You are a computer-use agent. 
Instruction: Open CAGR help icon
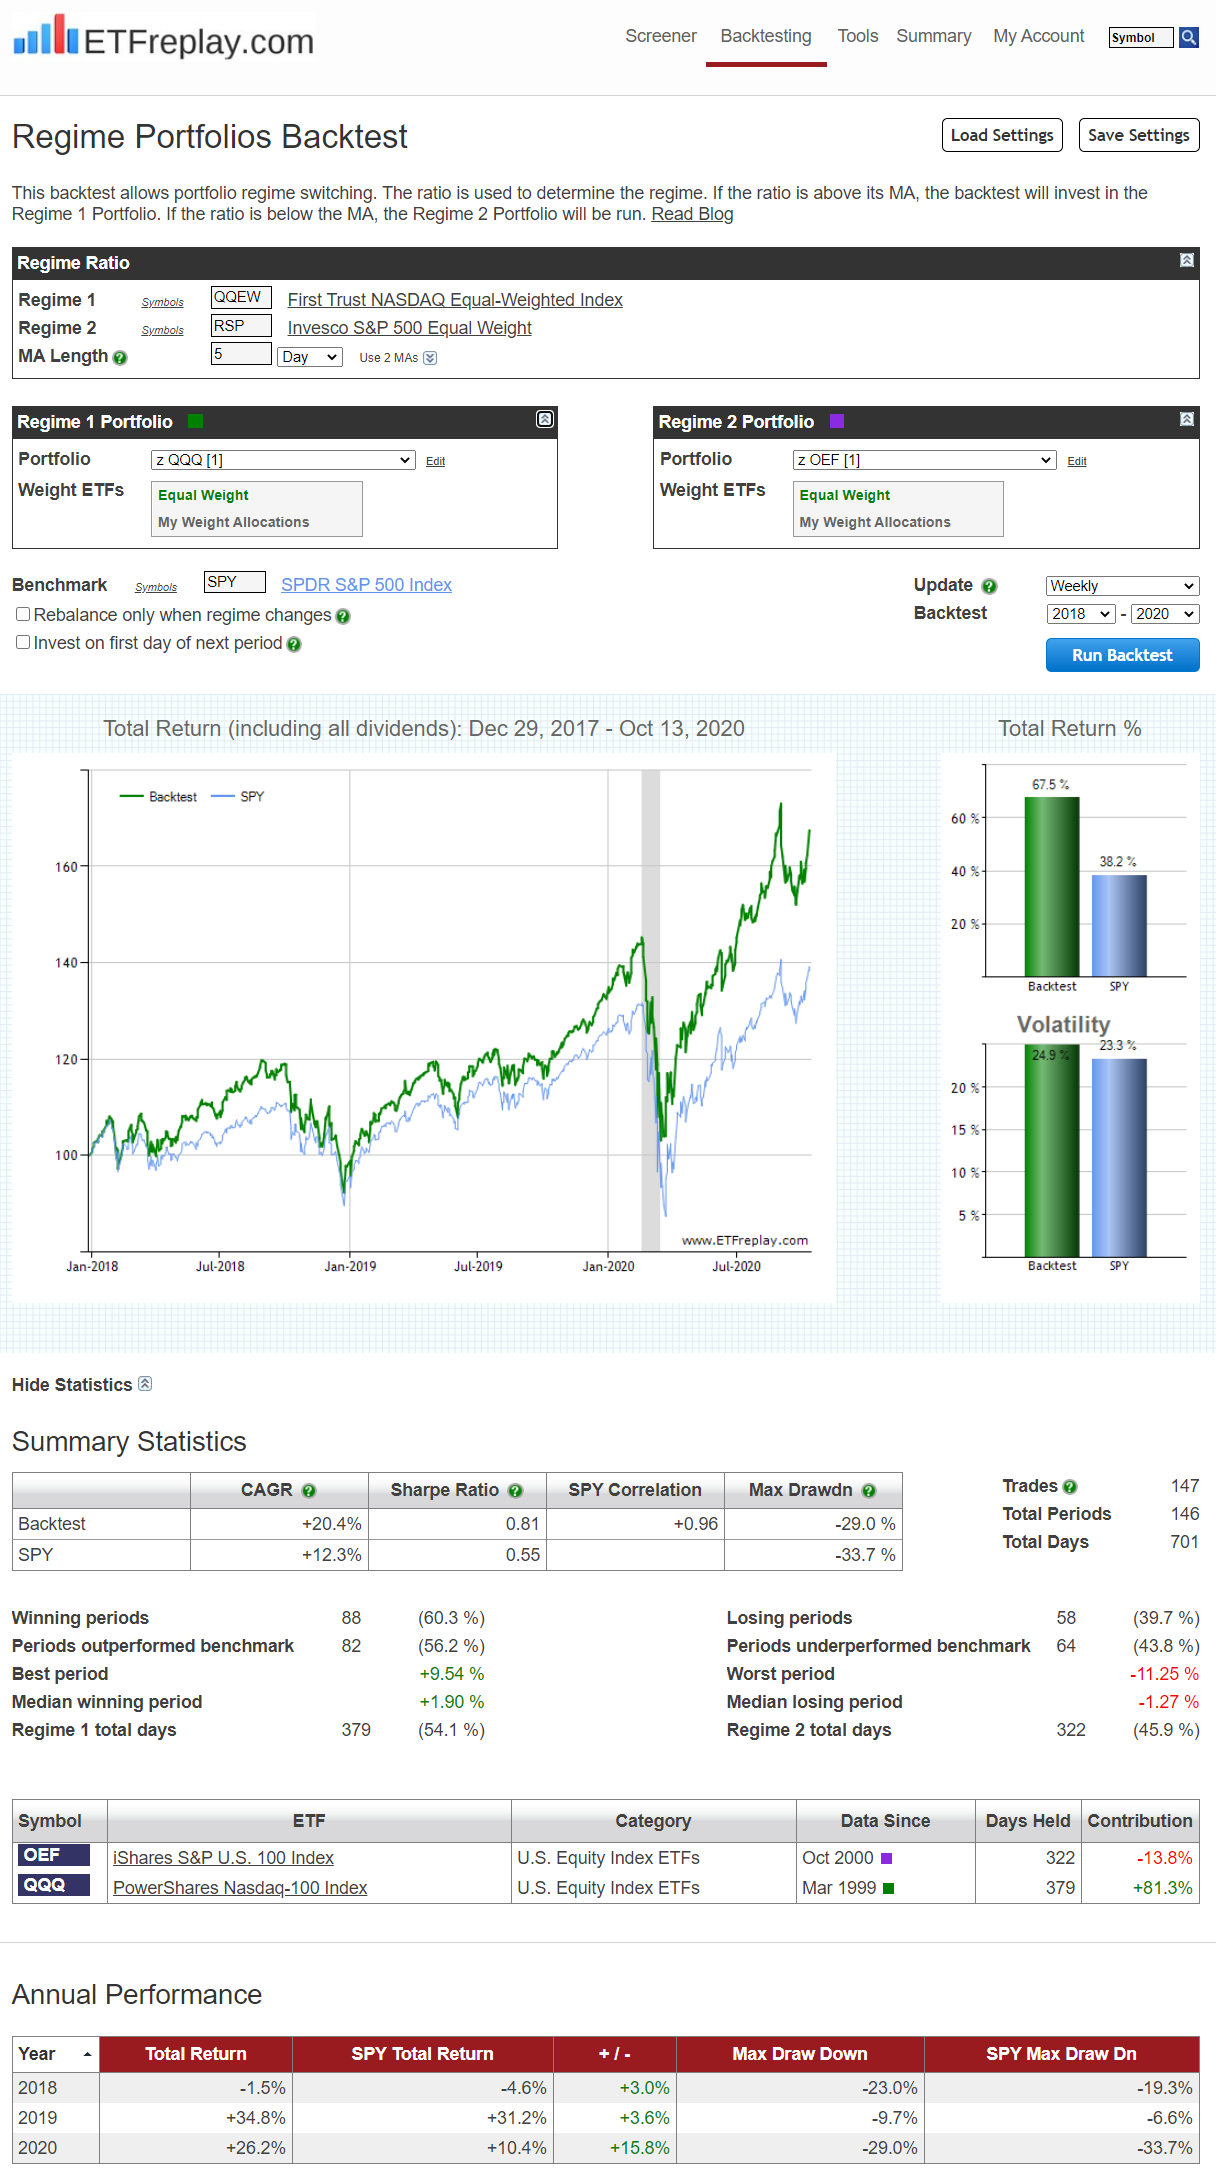309,1491
